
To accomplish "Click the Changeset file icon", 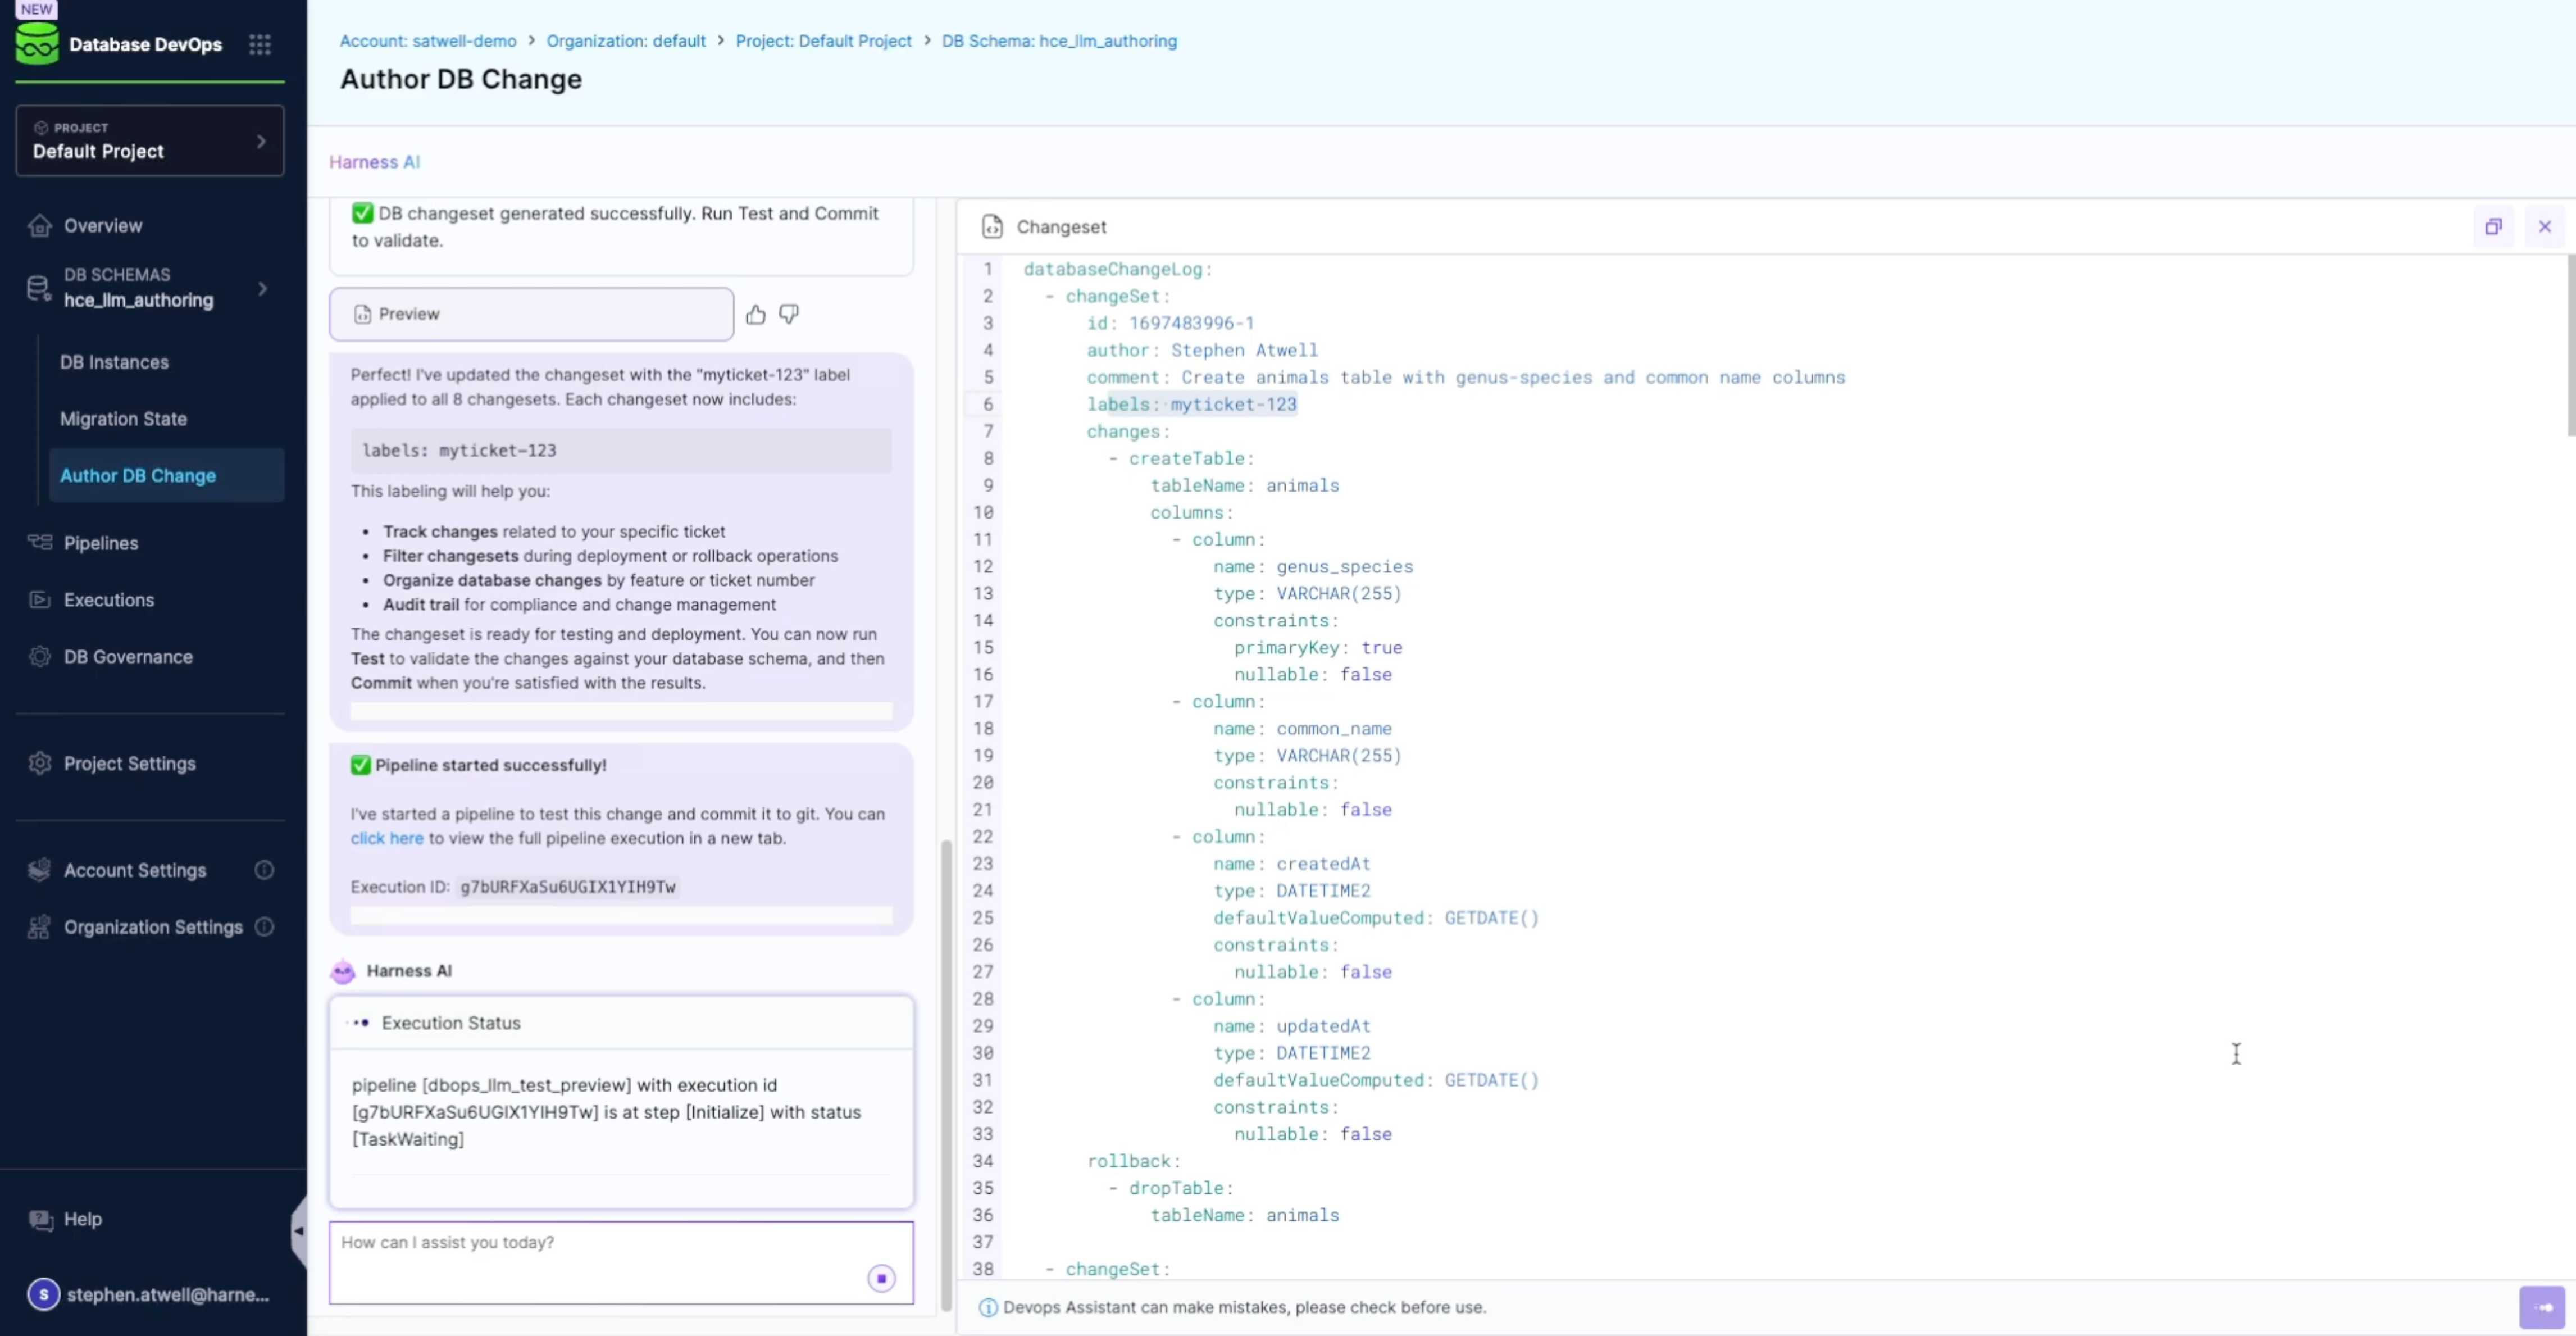I will pos(992,227).
